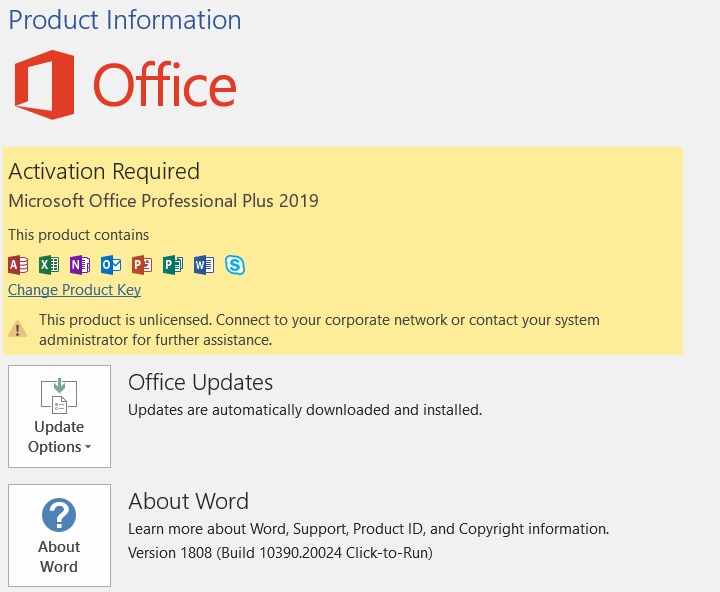Select 'Learn more about Word, Support' description
This screenshot has width=720, height=592.
[x=368, y=529]
